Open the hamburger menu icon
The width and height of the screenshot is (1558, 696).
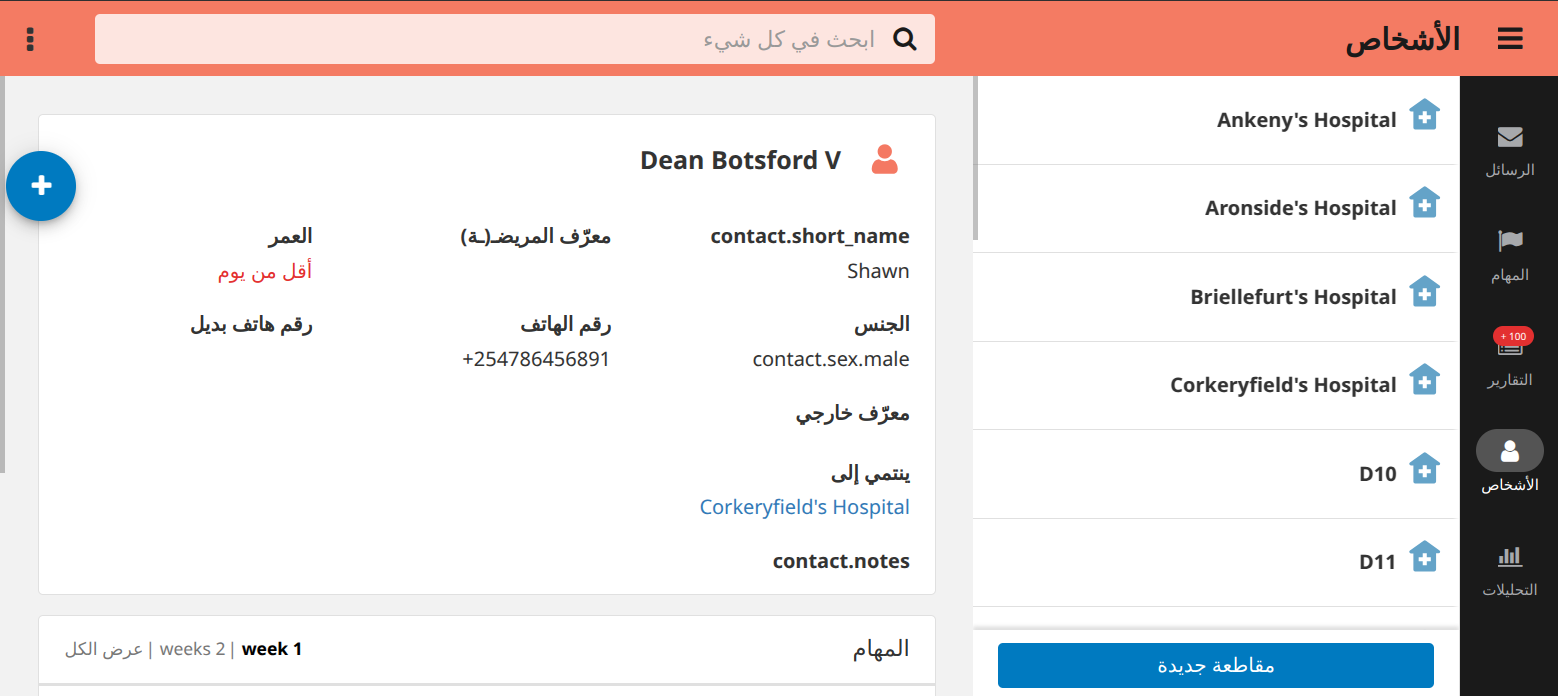coord(1509,39)
